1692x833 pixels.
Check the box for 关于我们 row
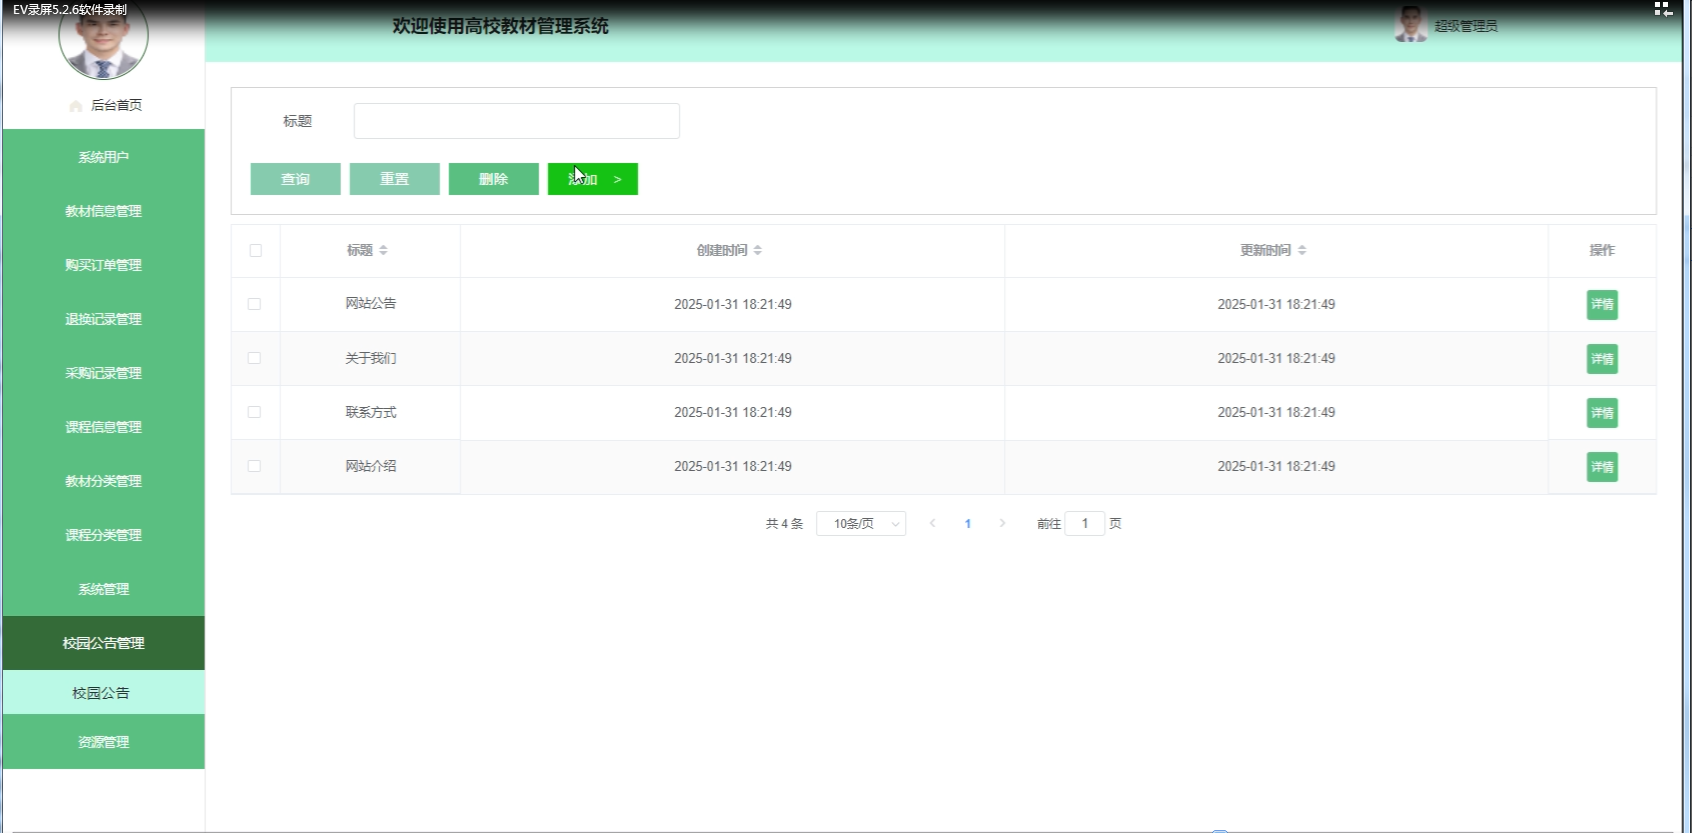(254, 358)
